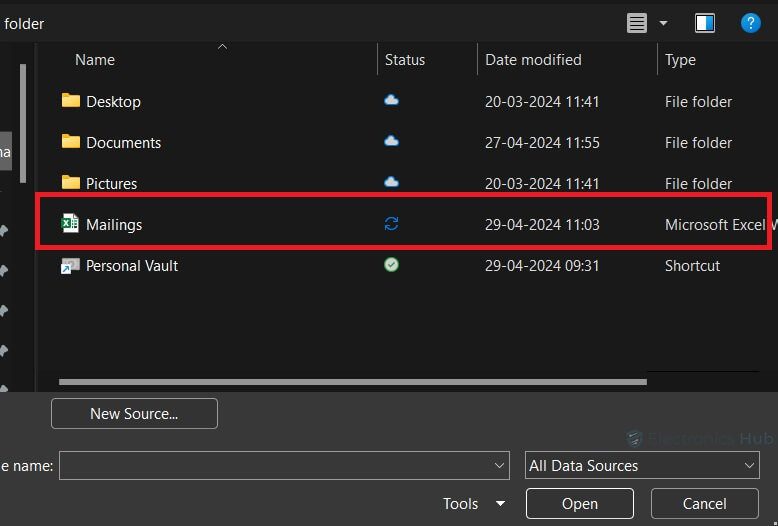The width and height of the screenshot is (778, 526).
Task: Click the sync status icon for Mailings
Action: click(392, 224)
